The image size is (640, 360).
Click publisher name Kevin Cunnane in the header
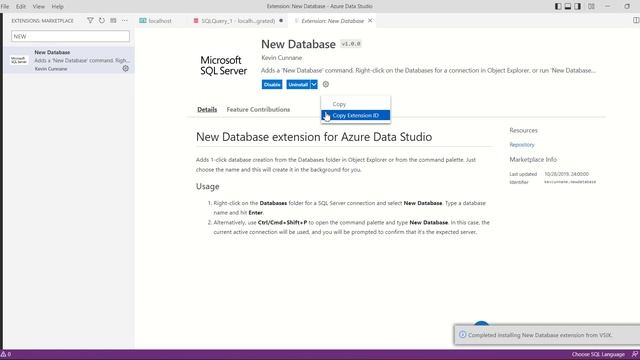point(282,58)
